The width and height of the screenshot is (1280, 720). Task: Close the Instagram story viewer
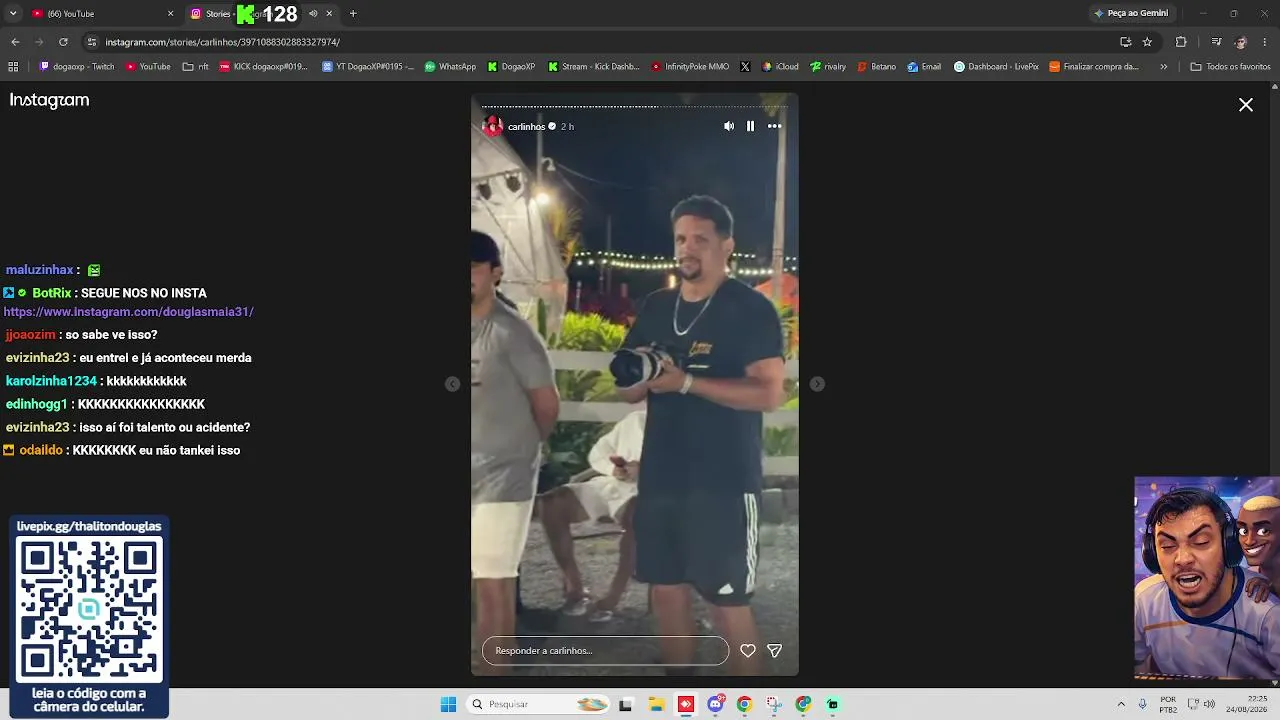coord(1246,104)
